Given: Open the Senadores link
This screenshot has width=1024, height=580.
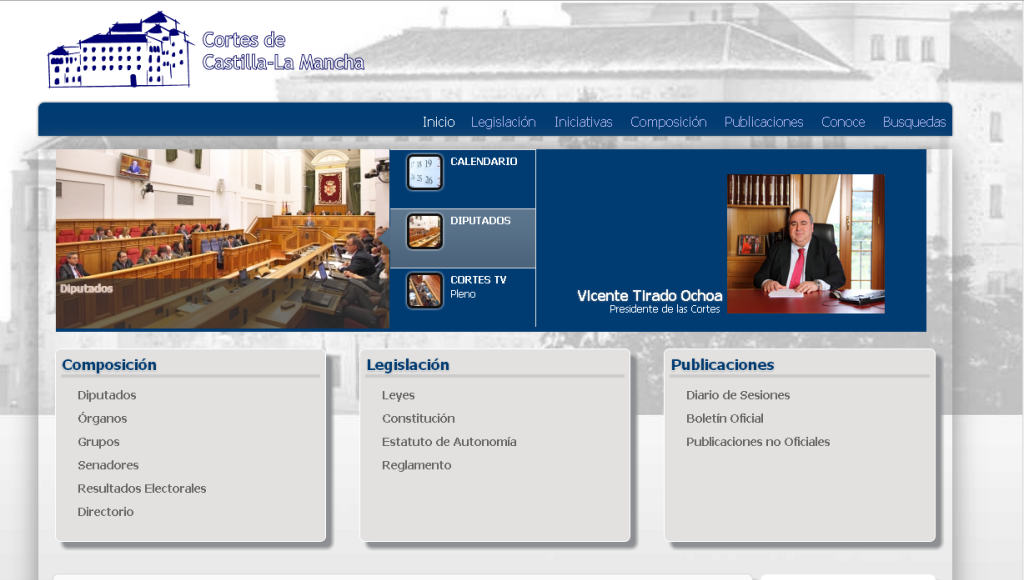Looking at the screenshot, I should tap(108, 465).
